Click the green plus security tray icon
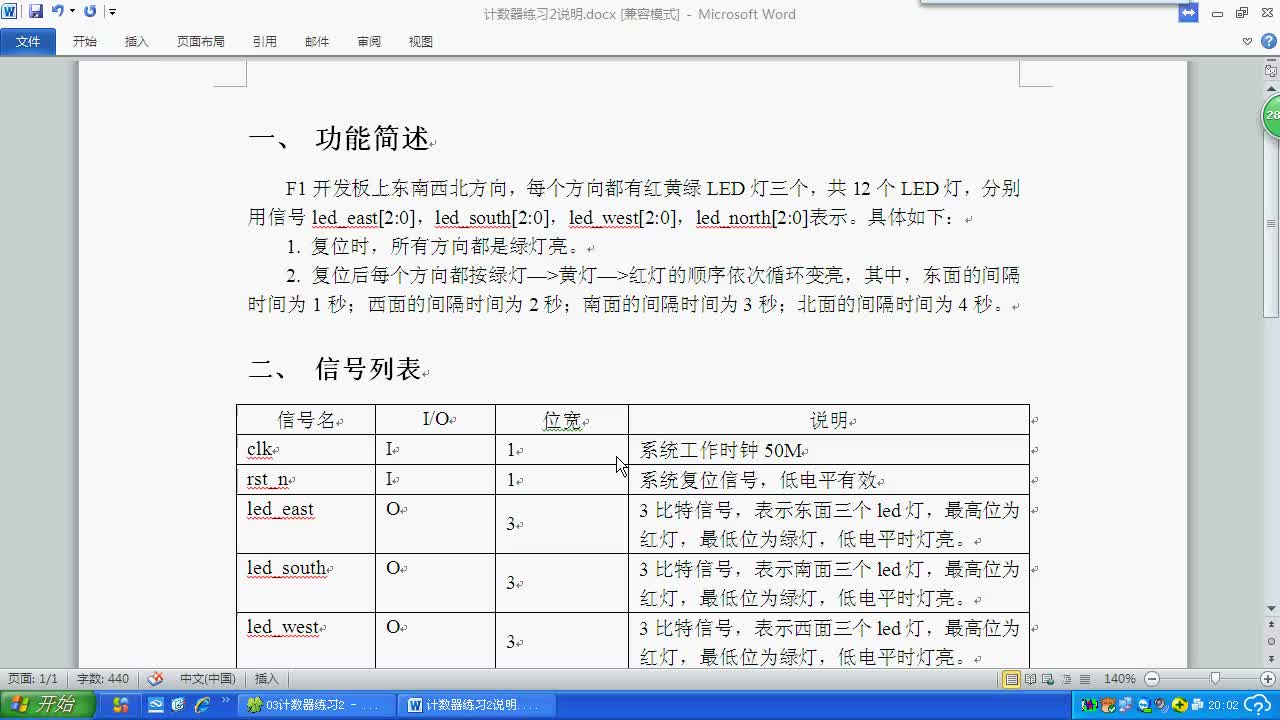Image resolution: width=1280 pixels, height=720 pixels. tap(1180, 705)
